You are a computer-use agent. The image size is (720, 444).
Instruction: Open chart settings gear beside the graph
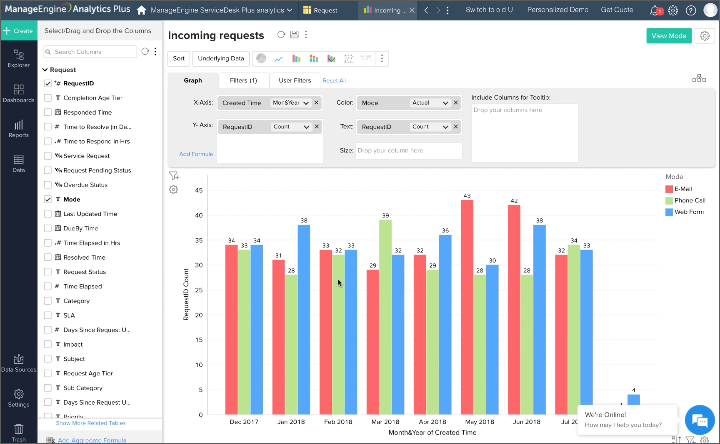(x=174, y=190)
